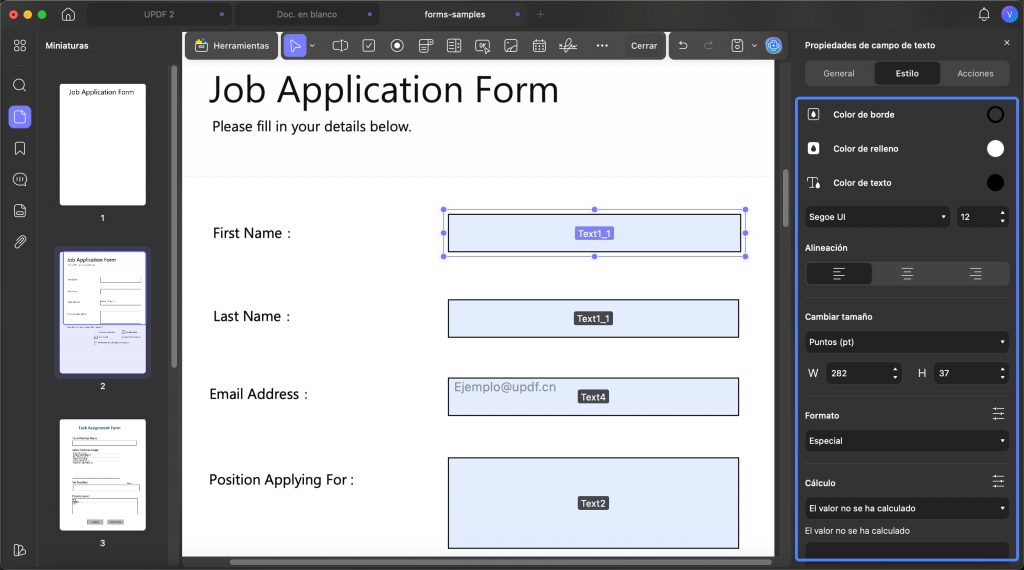Open the Segoe UI font dropdown
The image size is (1024, 570).
click(877, 217)
